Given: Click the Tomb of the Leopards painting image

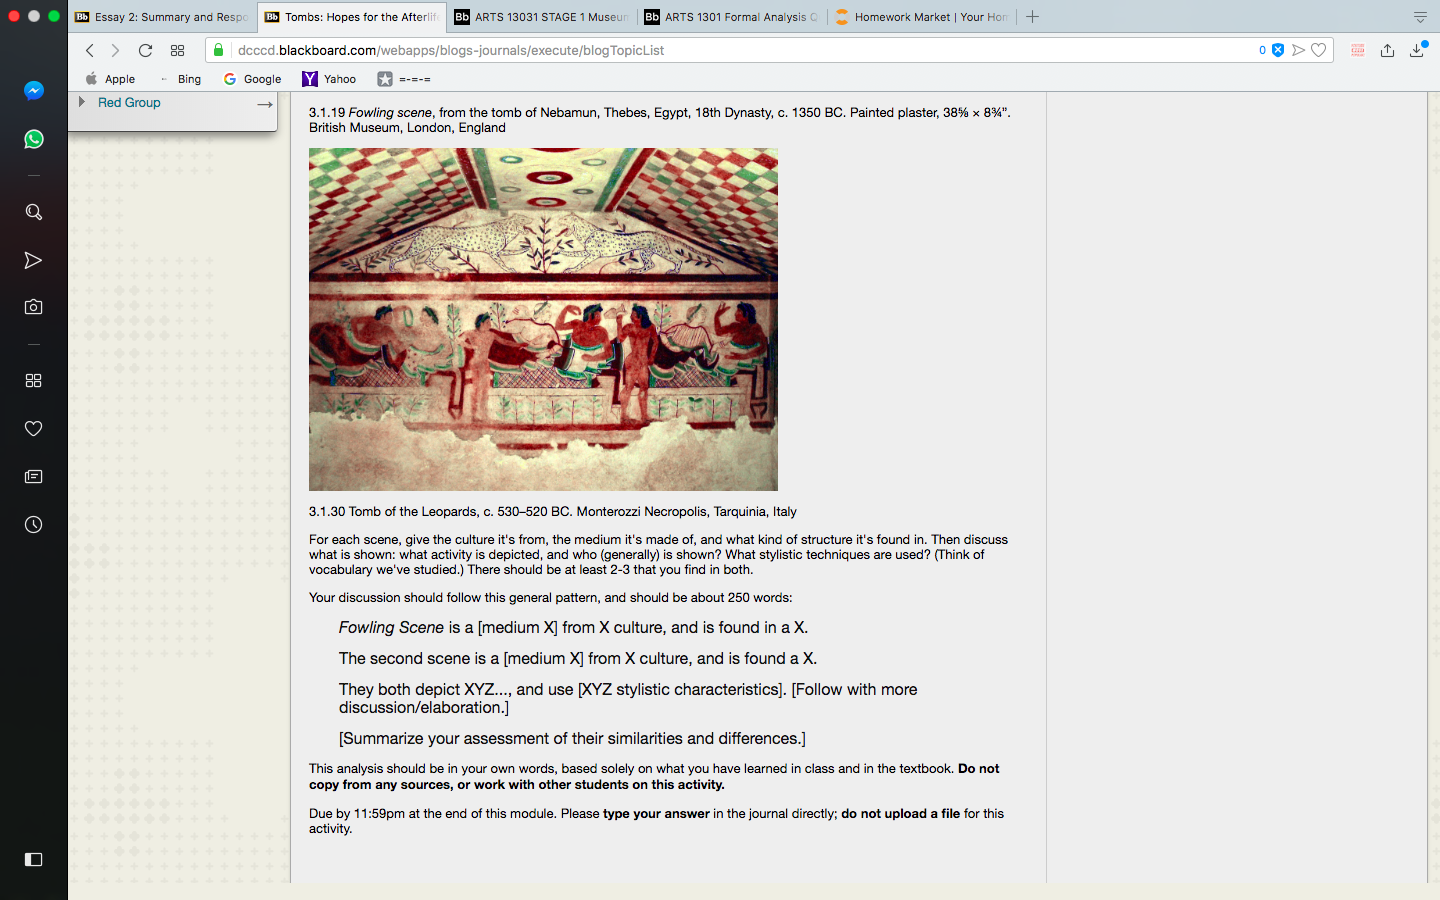Looking at the screenshot, I should point(543,319).
